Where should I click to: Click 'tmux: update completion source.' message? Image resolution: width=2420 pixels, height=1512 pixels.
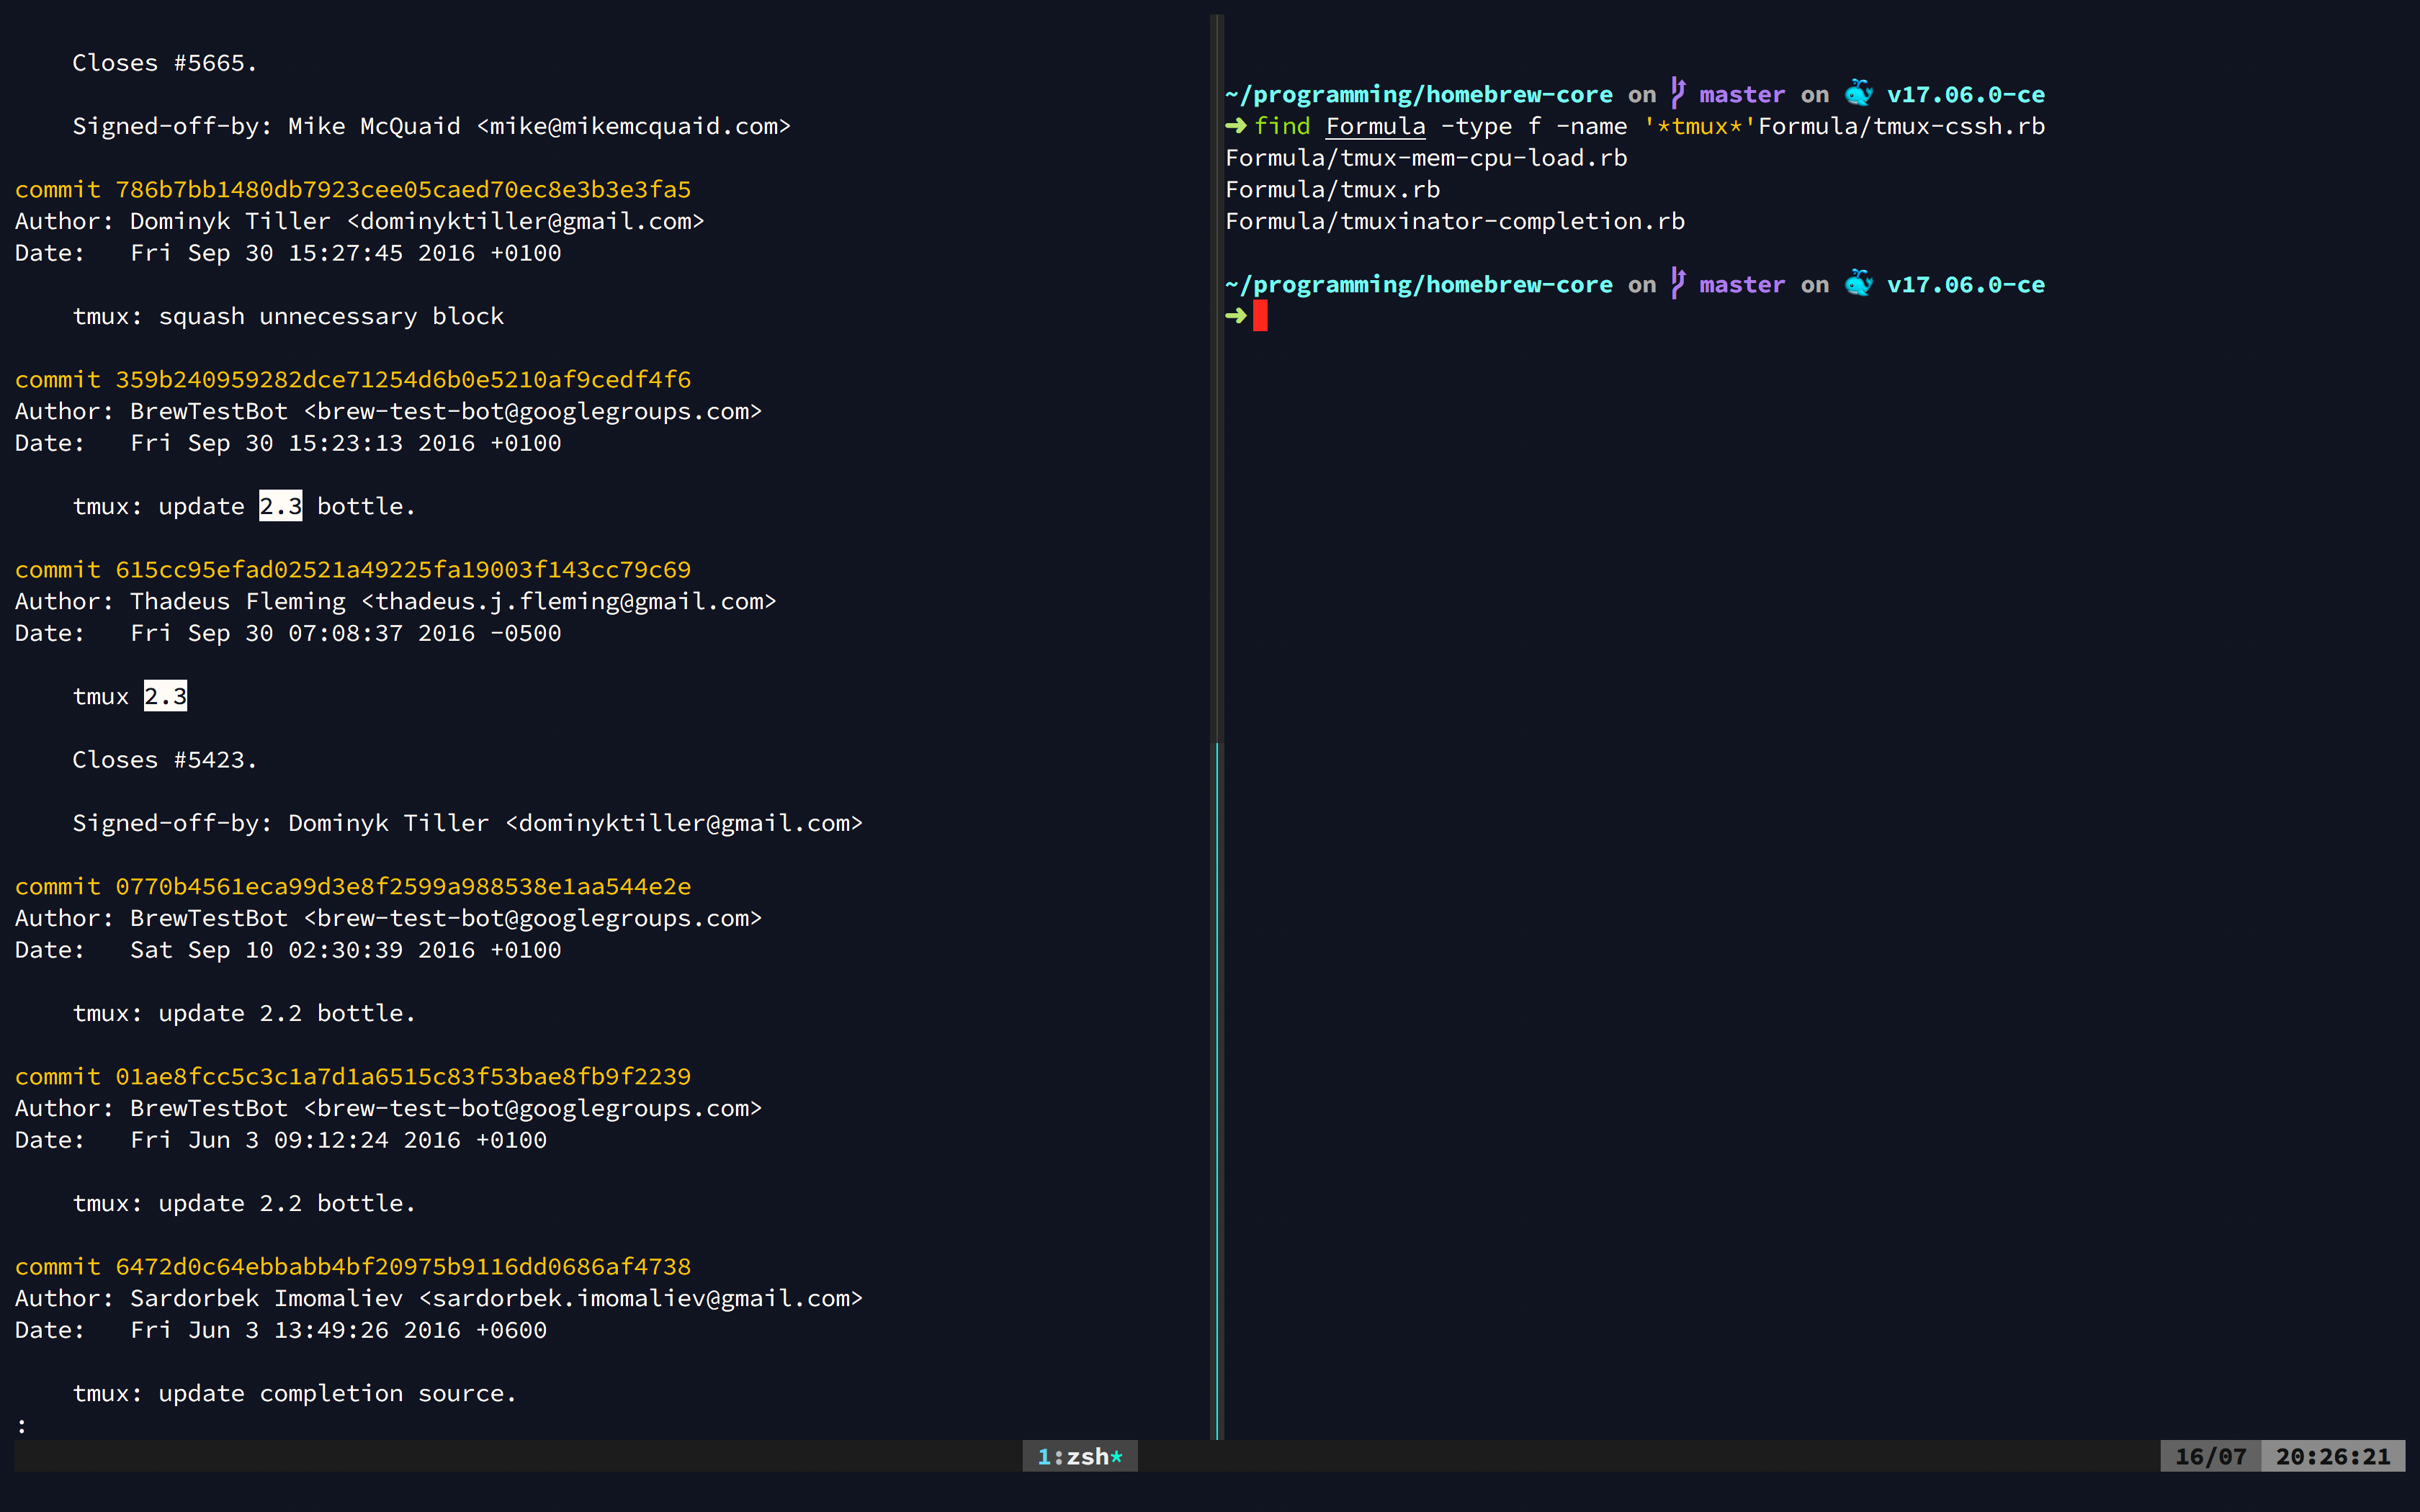(294, 1393)
